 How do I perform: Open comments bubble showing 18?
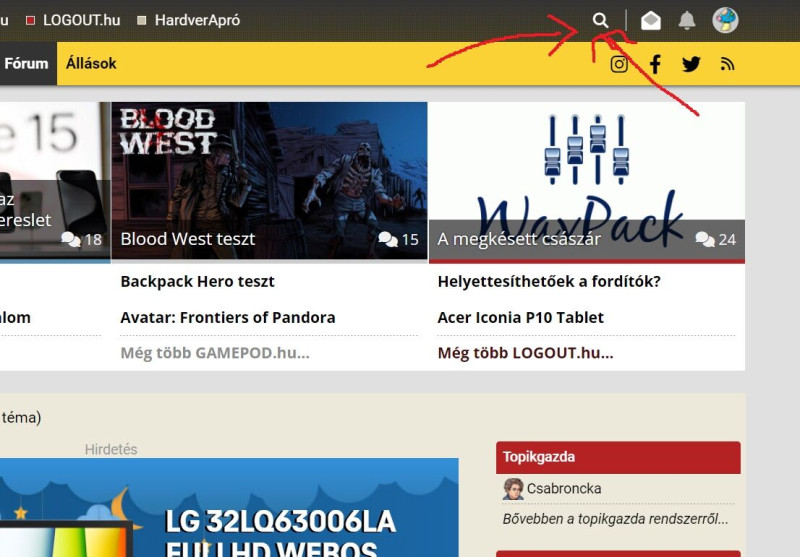pyautogui.click(x=71, y=239)
